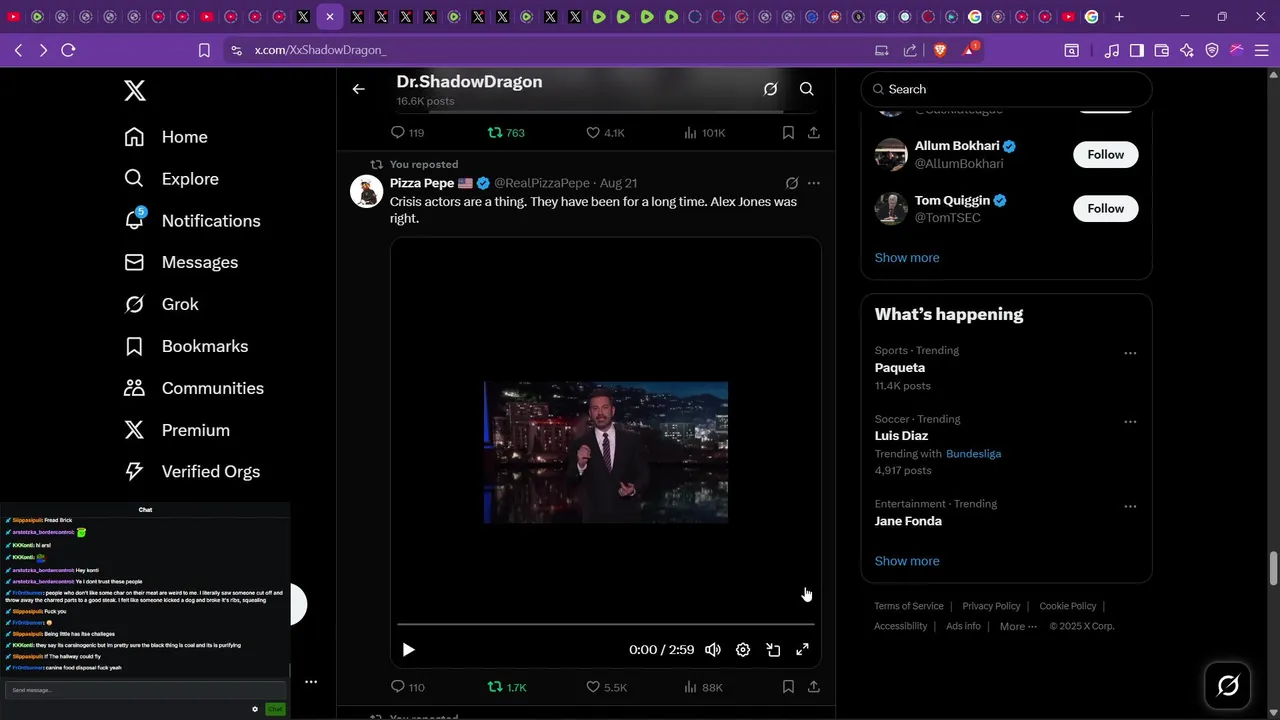Open Grok from sidebar
Viewport: 1280px width, 720px height.
[x=161, y=304]
